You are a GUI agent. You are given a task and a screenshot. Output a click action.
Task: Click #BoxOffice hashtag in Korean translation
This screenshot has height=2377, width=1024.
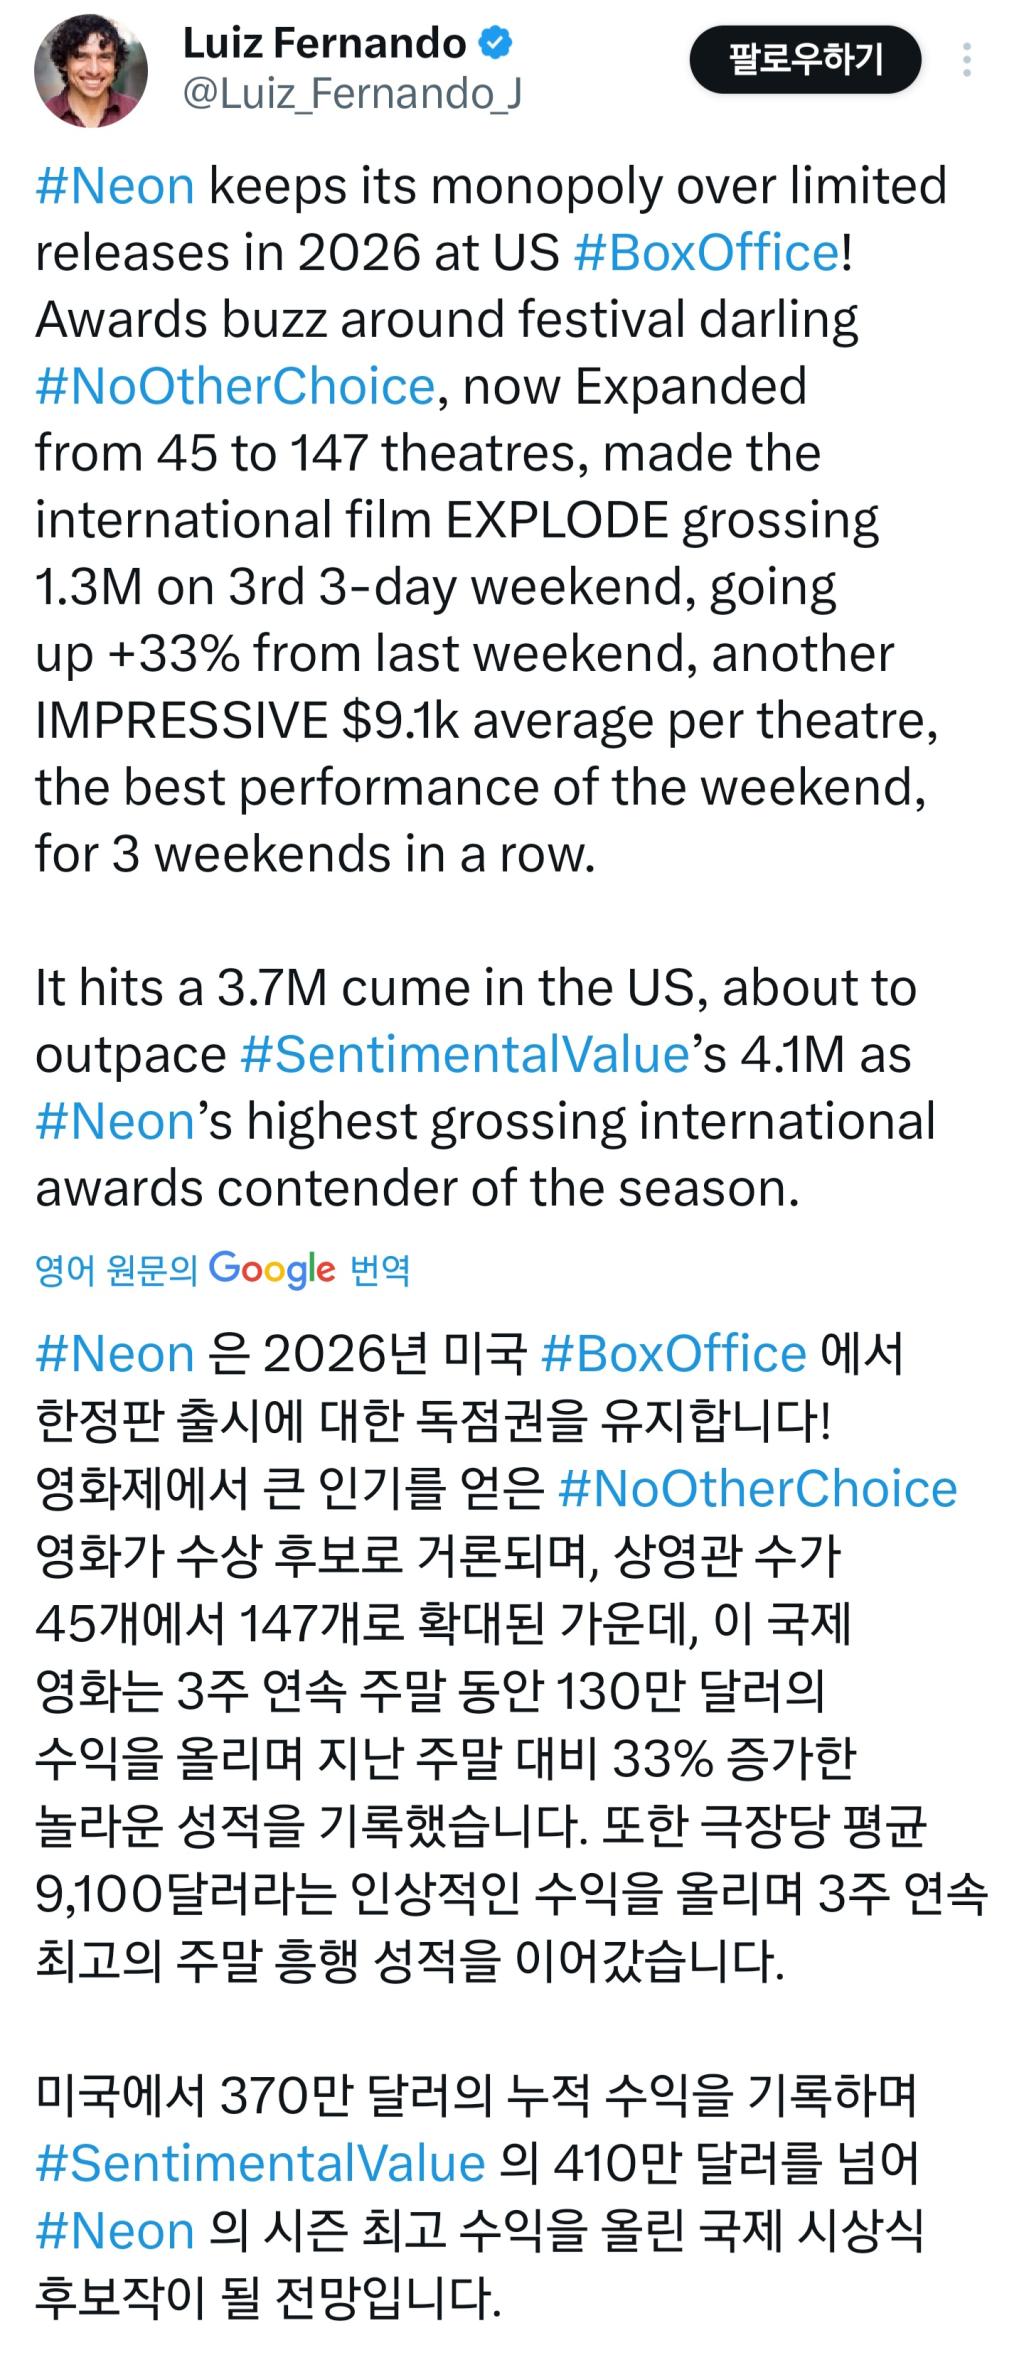[x=673, y=1355]
